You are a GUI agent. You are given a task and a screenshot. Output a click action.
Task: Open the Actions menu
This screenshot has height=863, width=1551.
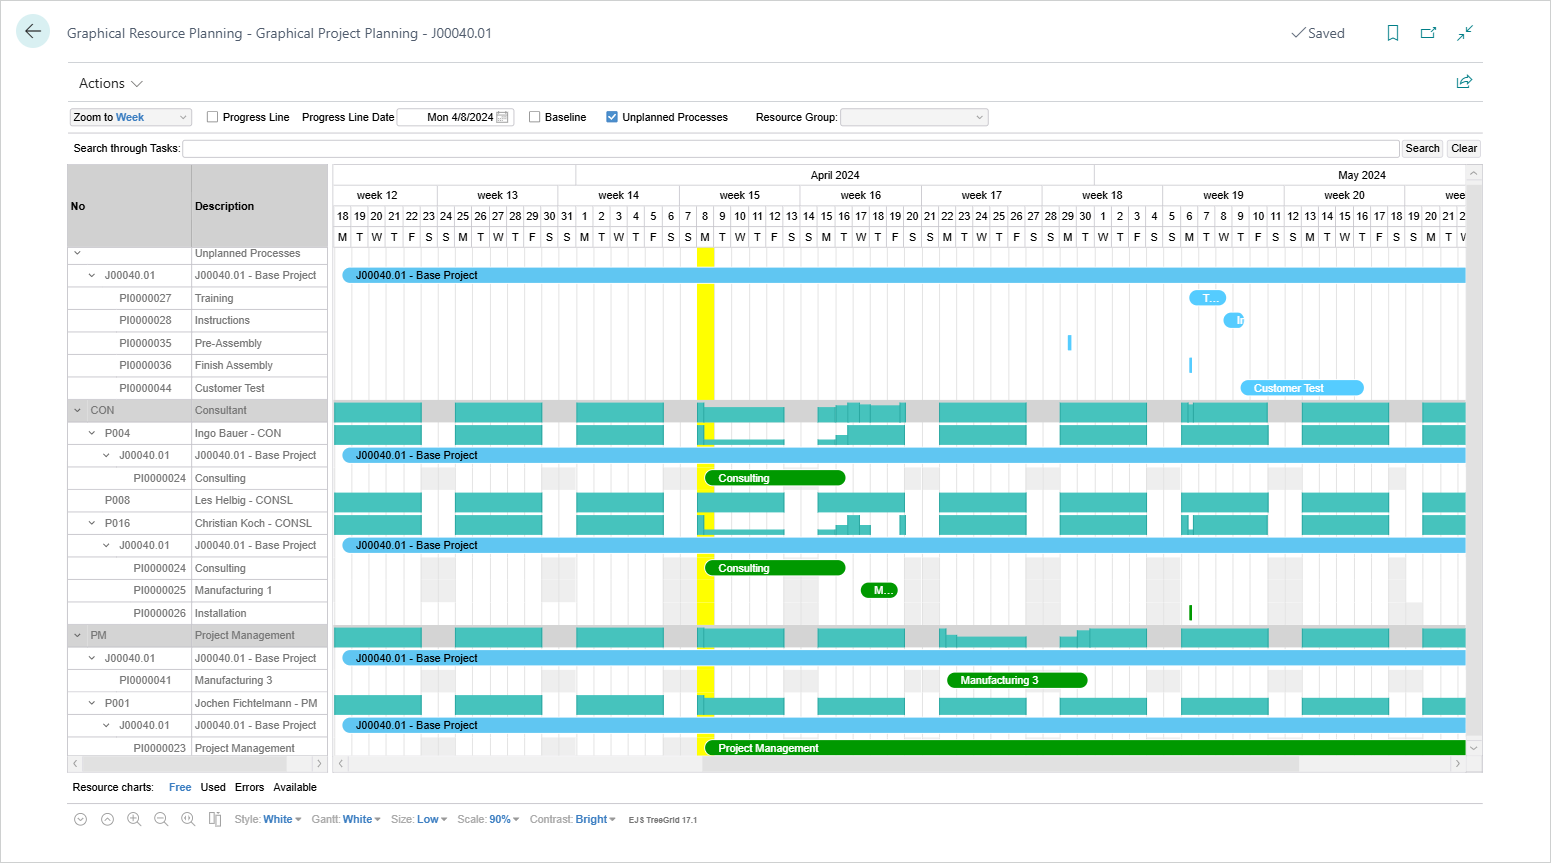click(x=109, y=83)
